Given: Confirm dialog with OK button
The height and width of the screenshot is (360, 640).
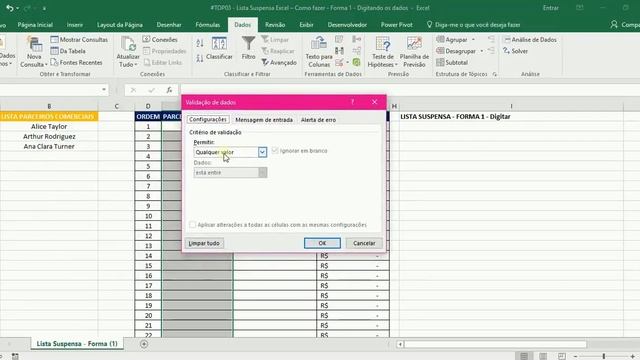Looking at the screenshot, I should 322,243.
